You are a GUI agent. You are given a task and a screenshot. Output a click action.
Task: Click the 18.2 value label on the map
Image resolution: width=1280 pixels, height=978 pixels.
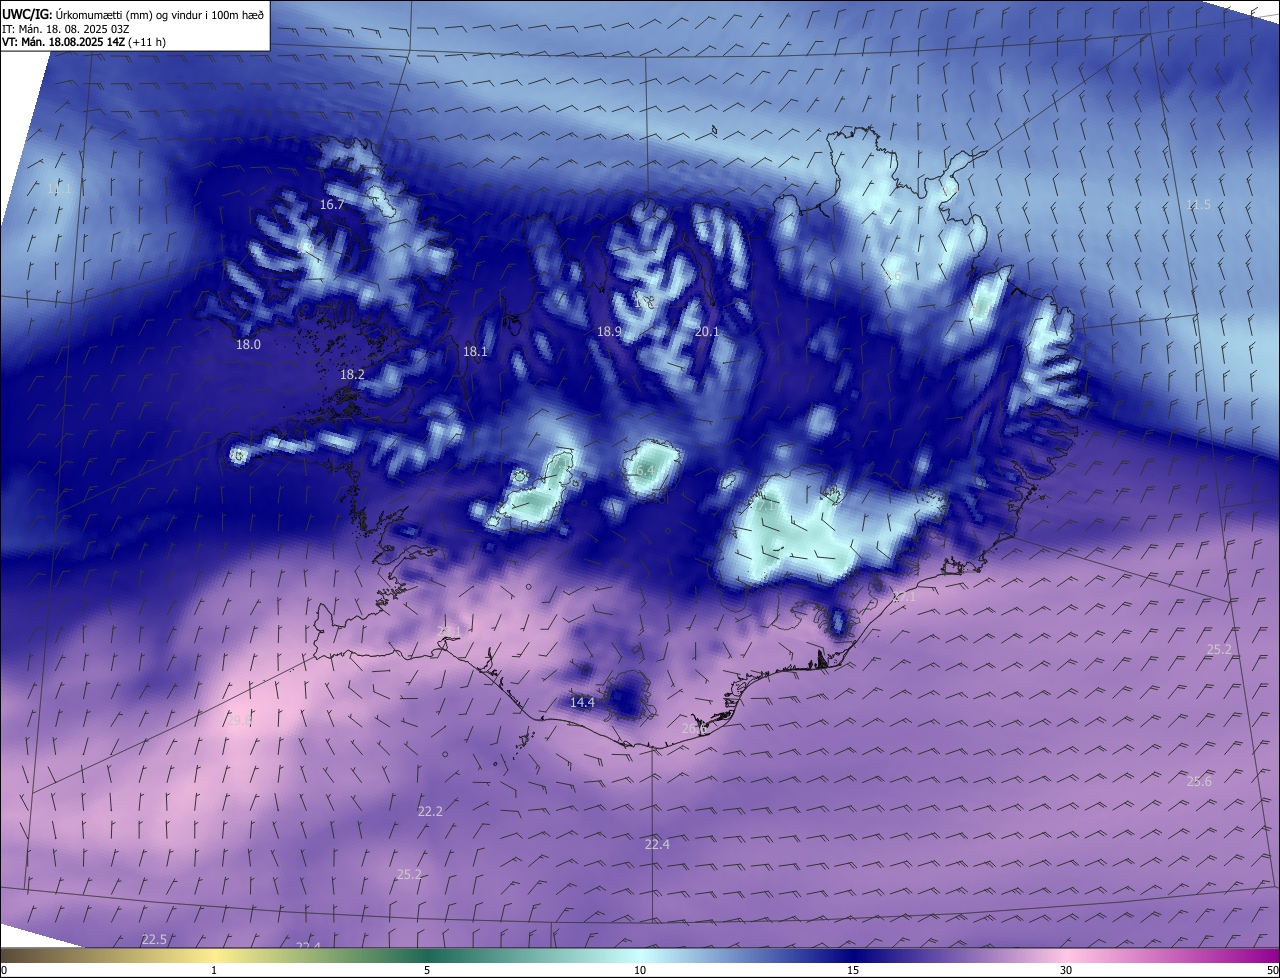click(352, 374)
